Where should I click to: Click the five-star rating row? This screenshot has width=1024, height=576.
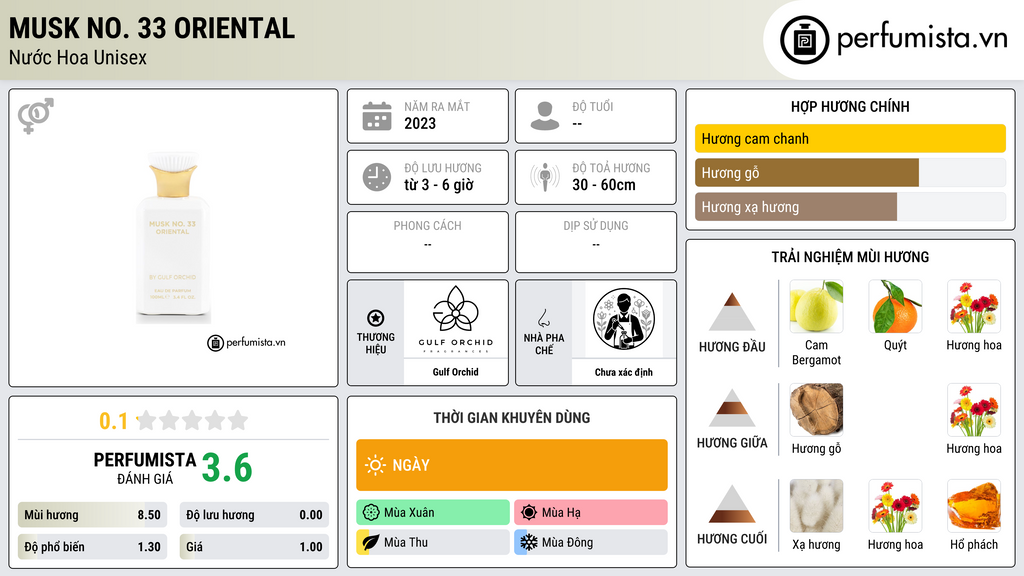coord(193,420)
